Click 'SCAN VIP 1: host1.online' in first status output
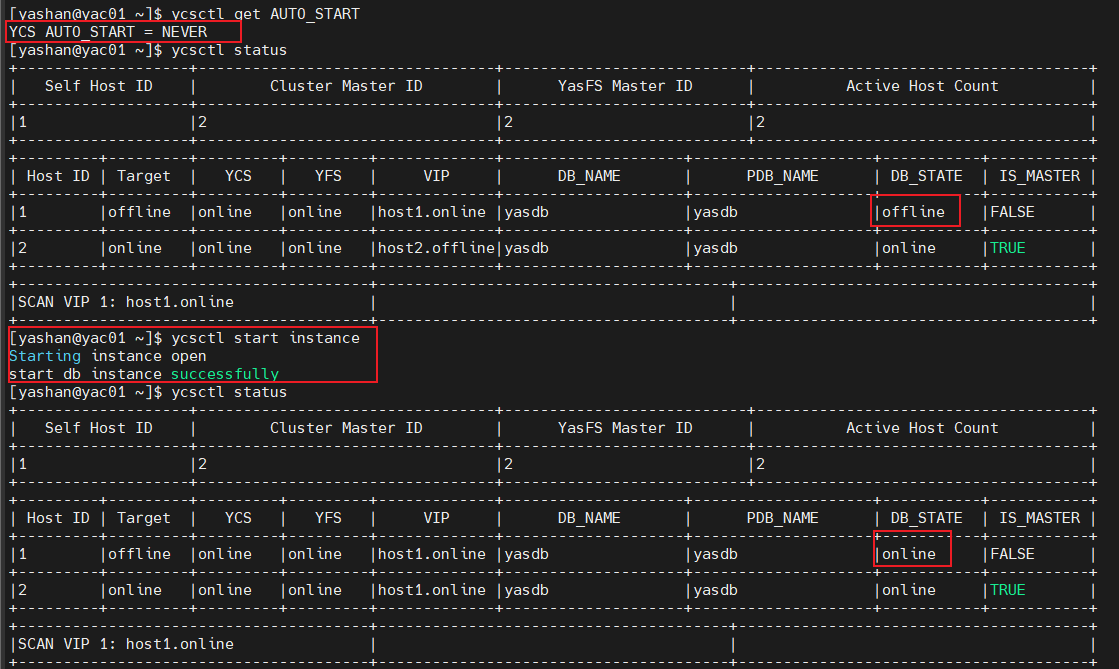This screenshot has height=669, width=1119. (126, 302)
